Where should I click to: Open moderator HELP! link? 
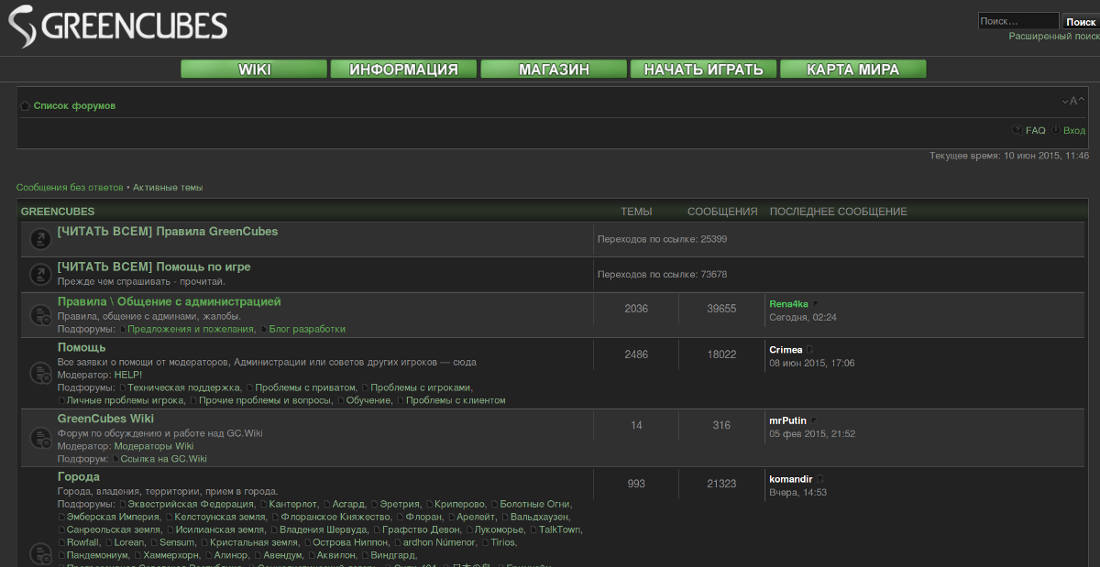point(128,375)
